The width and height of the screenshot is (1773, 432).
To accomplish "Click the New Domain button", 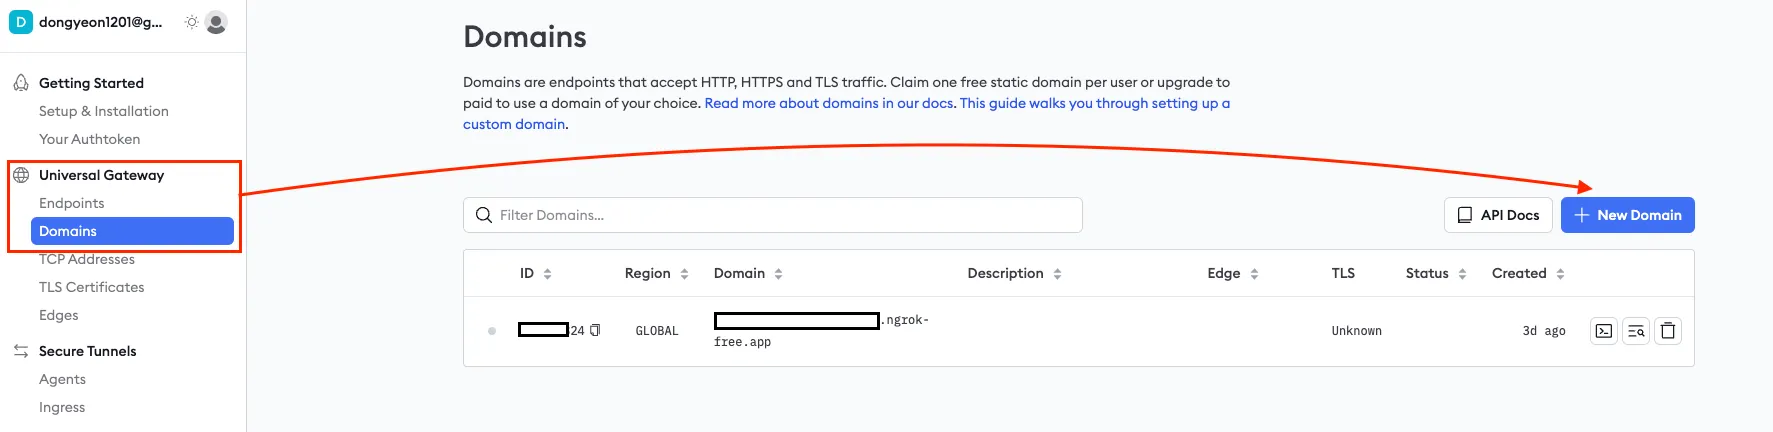I will pos(1627,215).
